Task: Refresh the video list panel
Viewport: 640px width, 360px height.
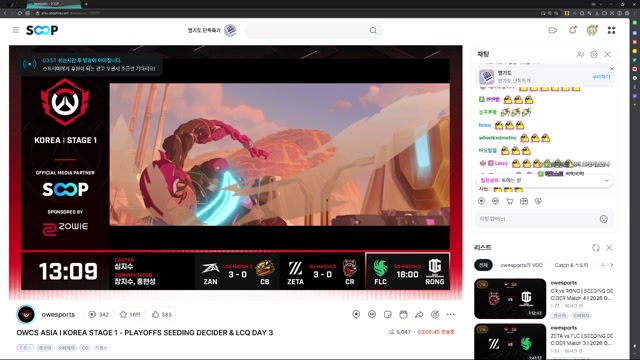Action: click(x=596, y=247)
